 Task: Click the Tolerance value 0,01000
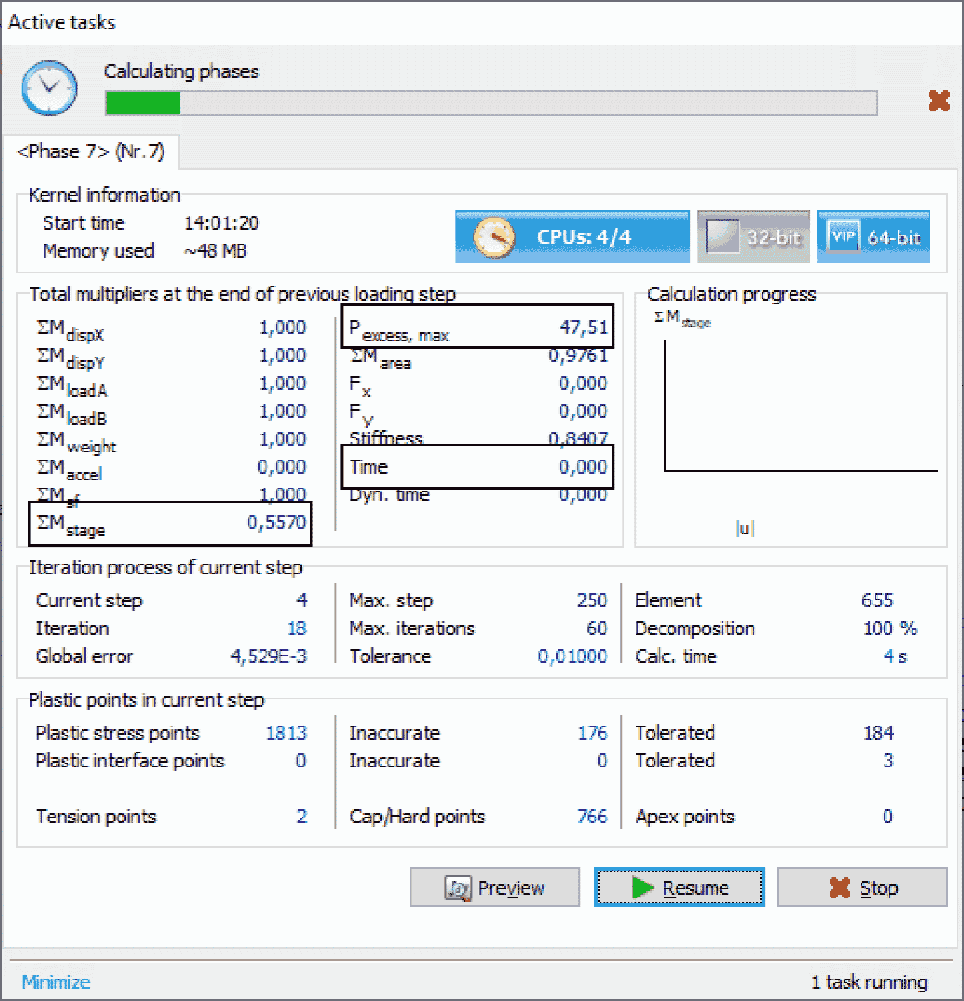[x=572, y=656]
